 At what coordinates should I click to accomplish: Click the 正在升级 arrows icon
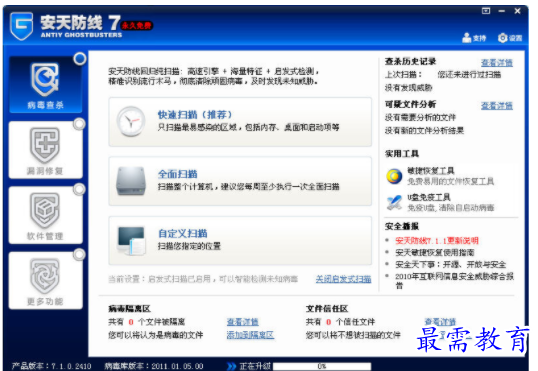tap(232, 366)
